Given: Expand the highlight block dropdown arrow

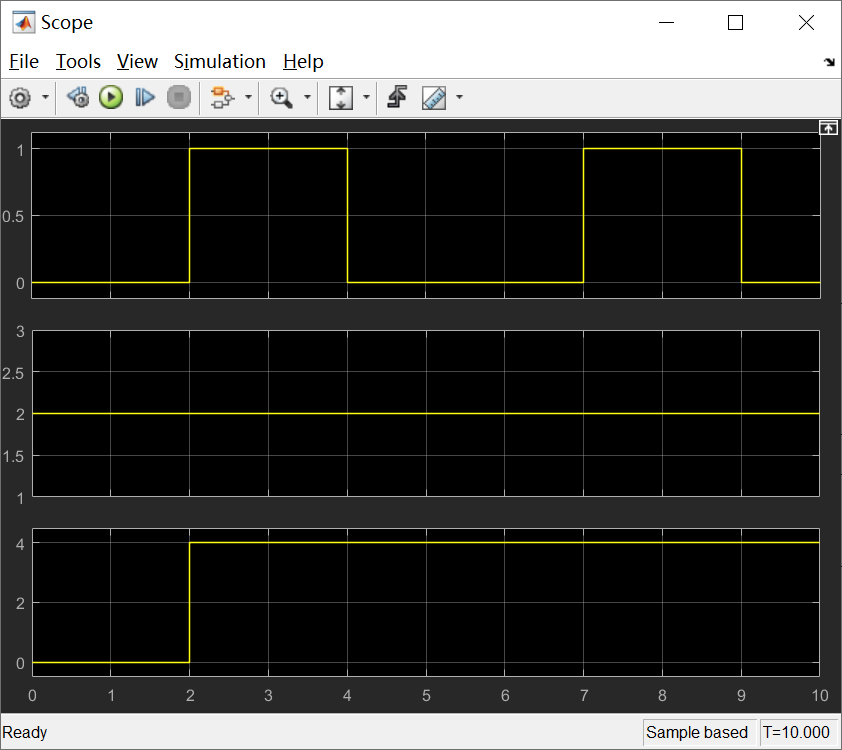Looking at the screenshot, I should coord(248,98).
